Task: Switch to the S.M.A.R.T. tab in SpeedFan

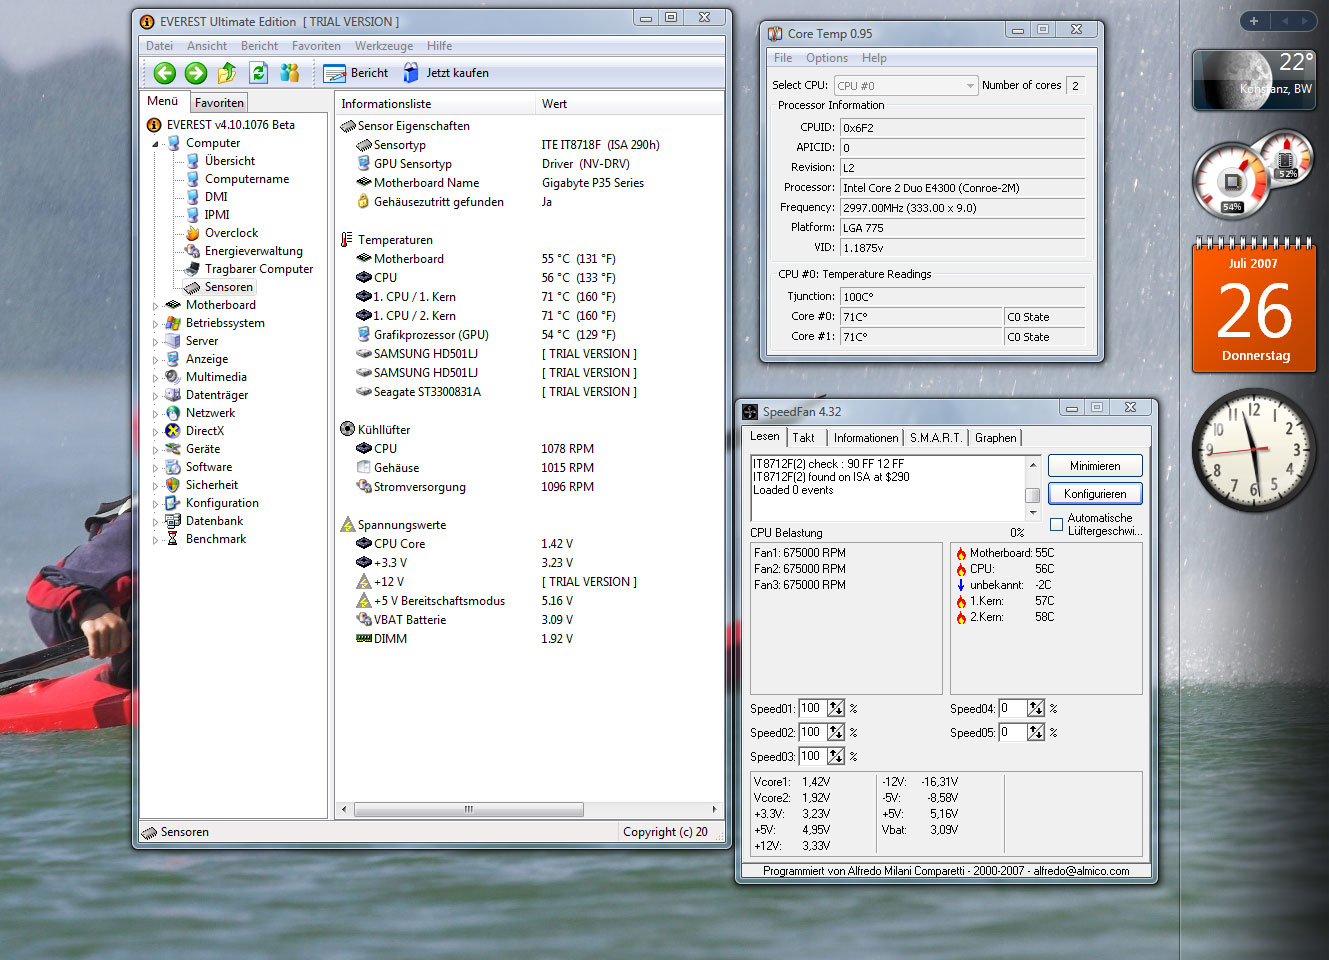Action: (936, 438)
